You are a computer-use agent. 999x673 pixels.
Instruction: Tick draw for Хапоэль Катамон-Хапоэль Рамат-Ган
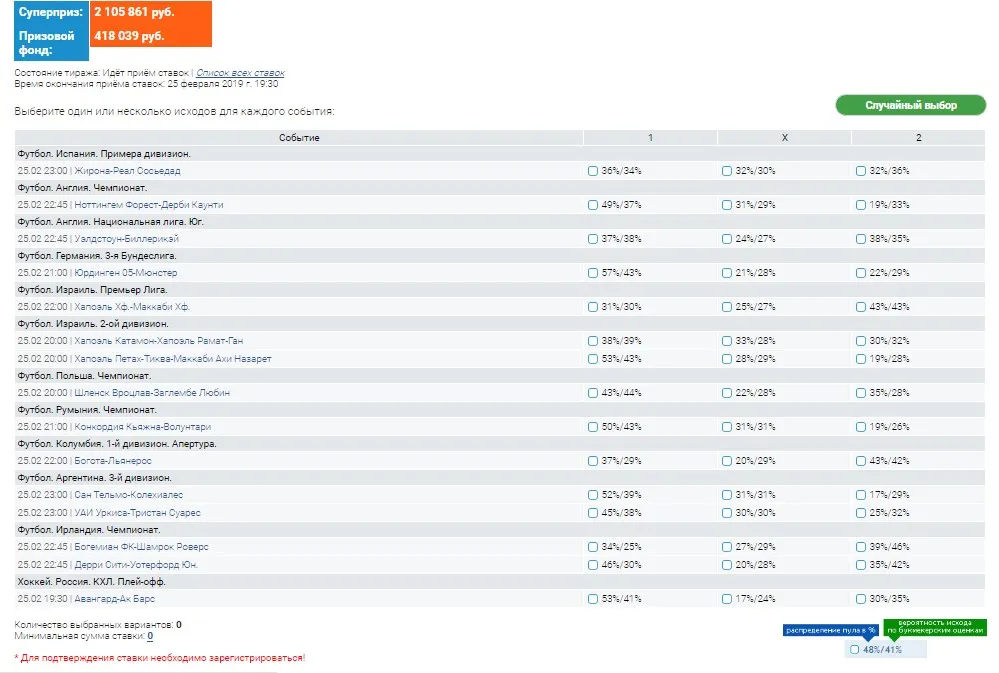click(726, 341)
